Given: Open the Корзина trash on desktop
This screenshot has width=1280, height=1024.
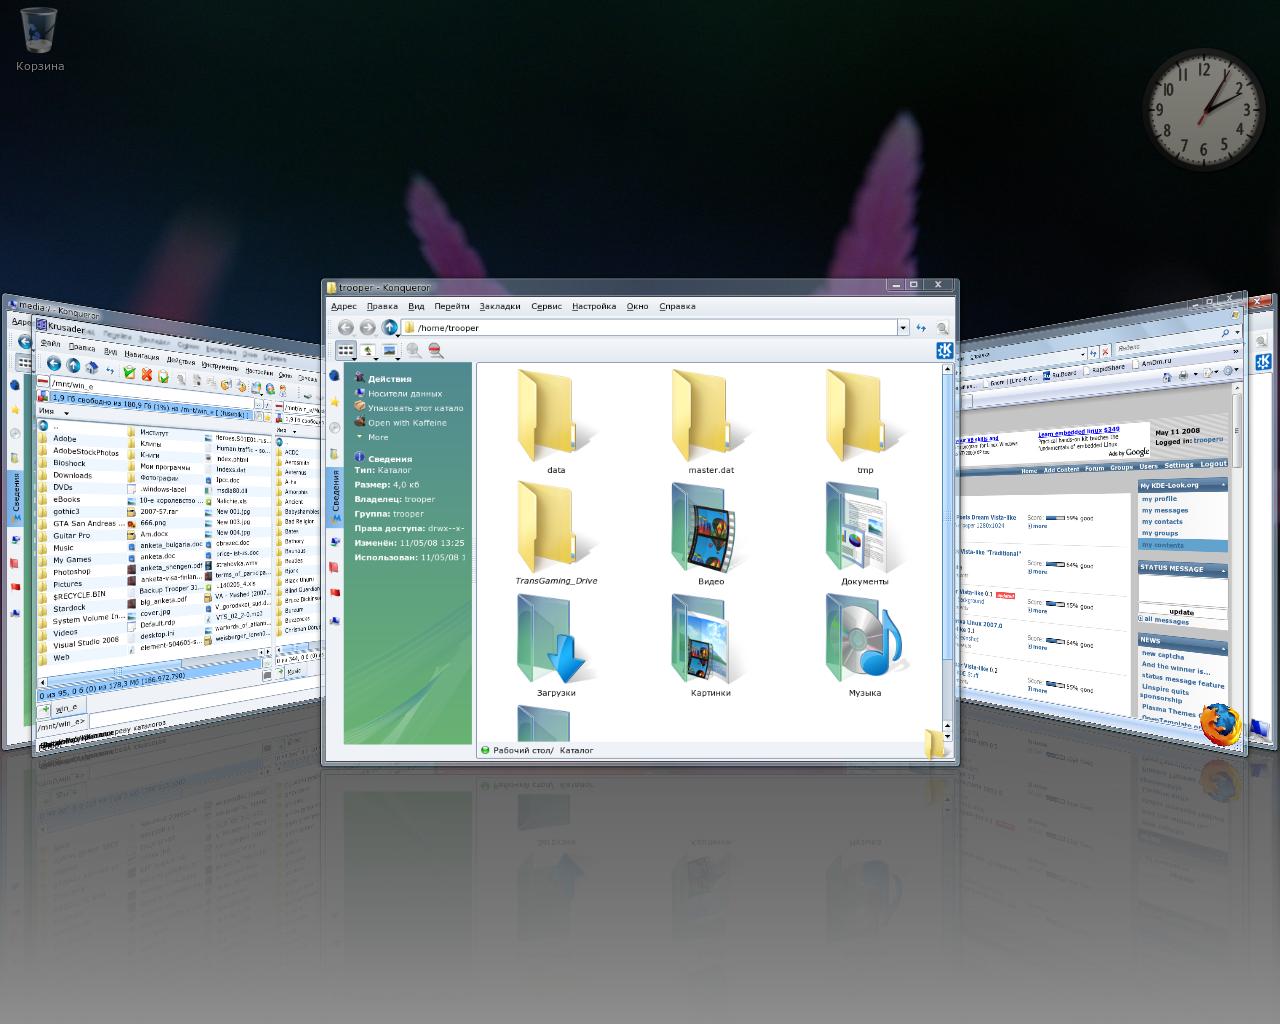Looking at the screenshot, I should coord(39,40).
